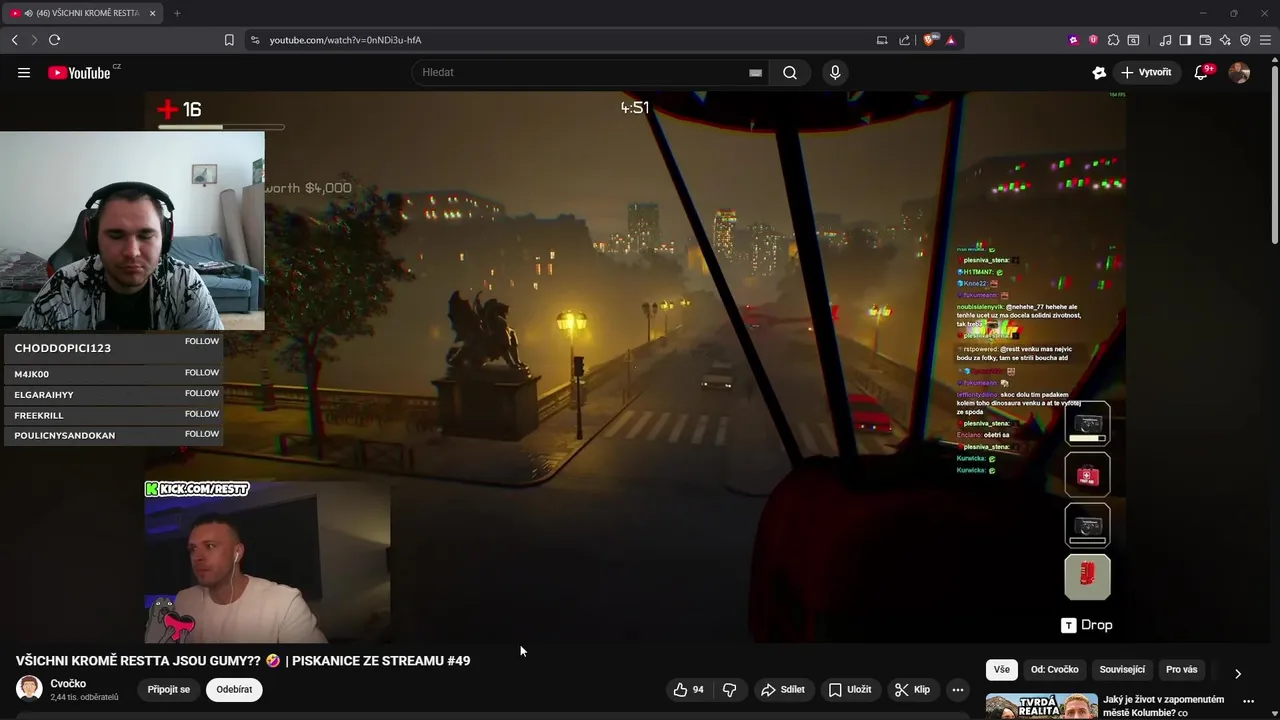The height and width of the screenshot is (720, 1280).
Task: Open the Brave Rewards triangle icon
Action: click(950, 40)
